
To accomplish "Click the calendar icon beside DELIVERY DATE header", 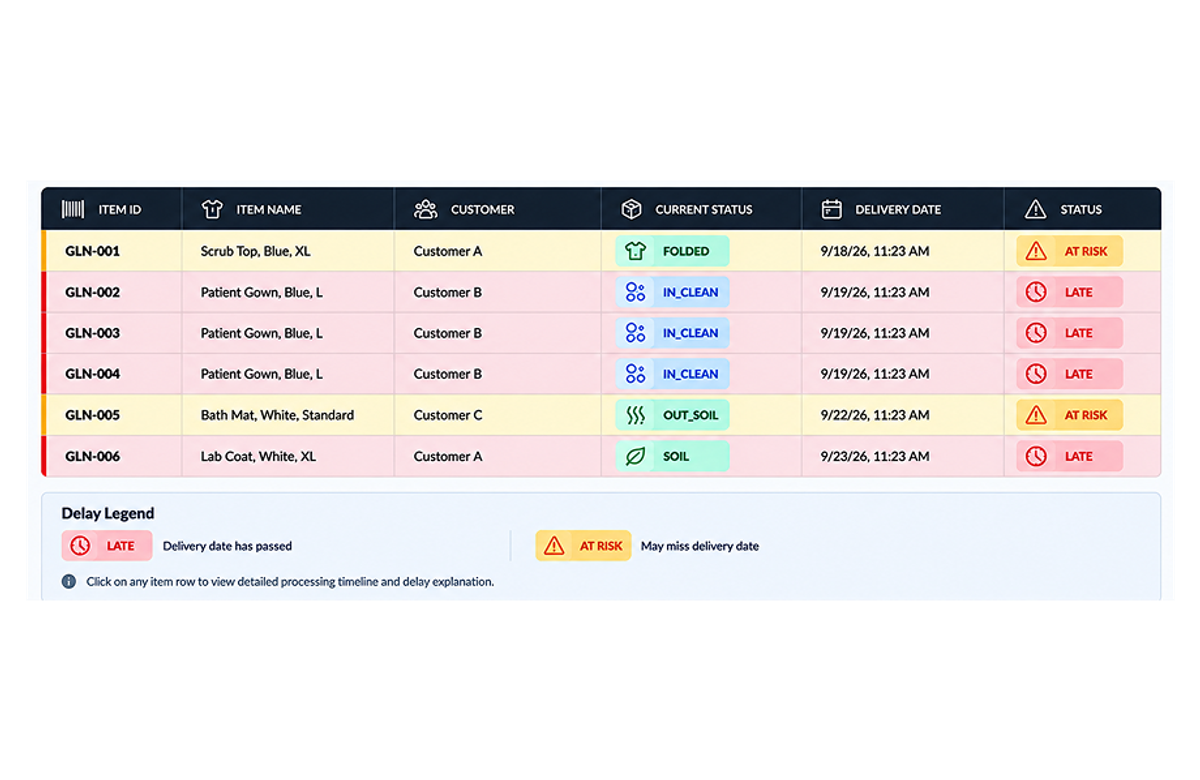I will point(831,209).
